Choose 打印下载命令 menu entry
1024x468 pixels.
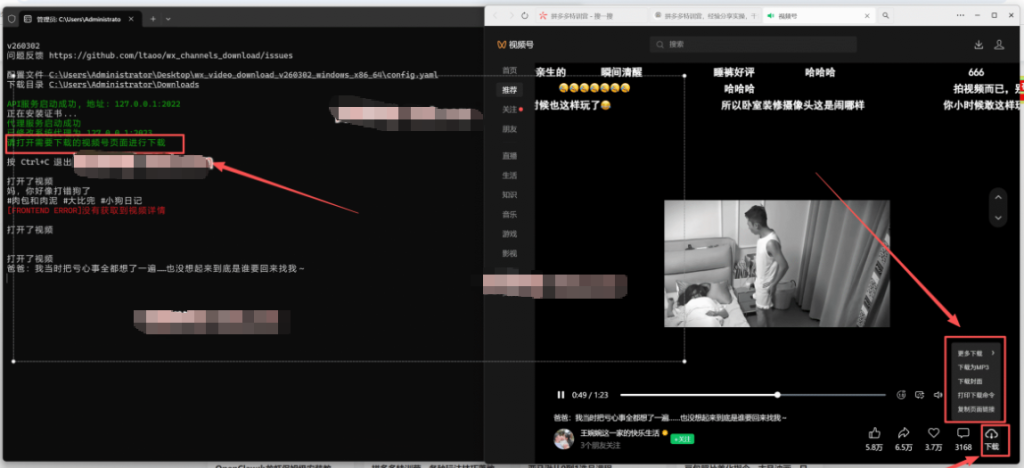[x=977, y=395]
